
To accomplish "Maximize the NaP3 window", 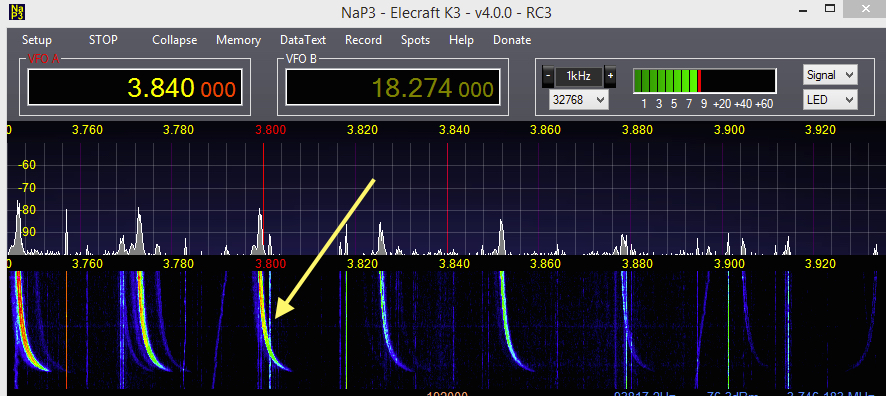I will point(829,8).
